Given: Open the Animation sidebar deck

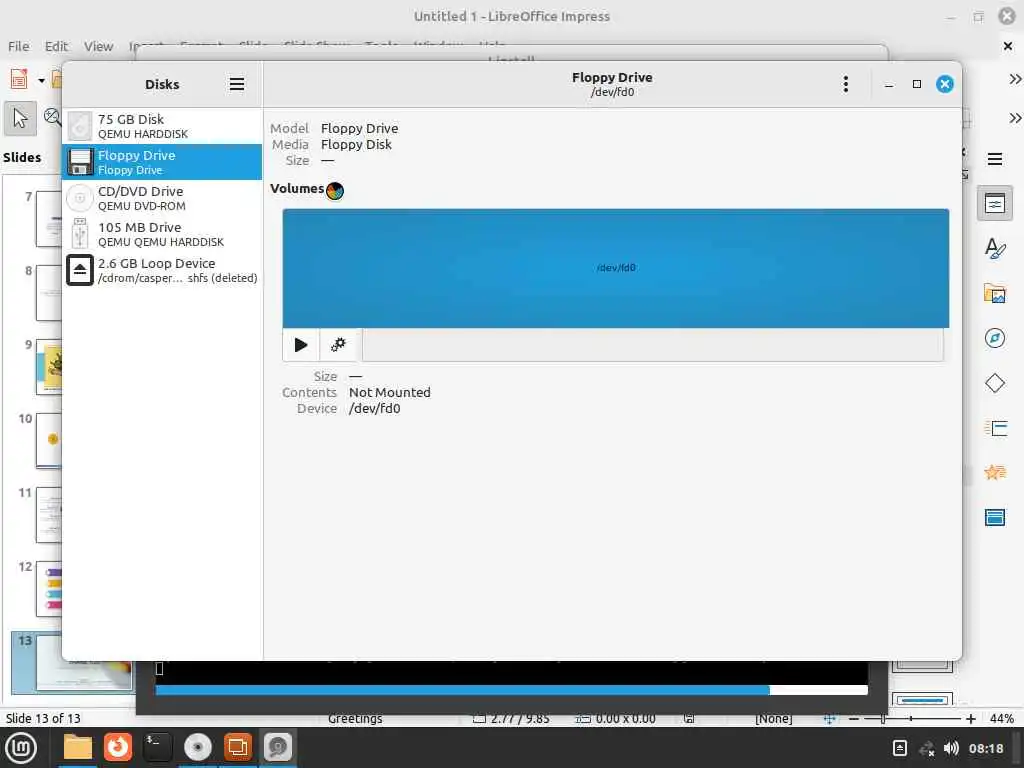Looking at the screenshot, I should [995, 472].
